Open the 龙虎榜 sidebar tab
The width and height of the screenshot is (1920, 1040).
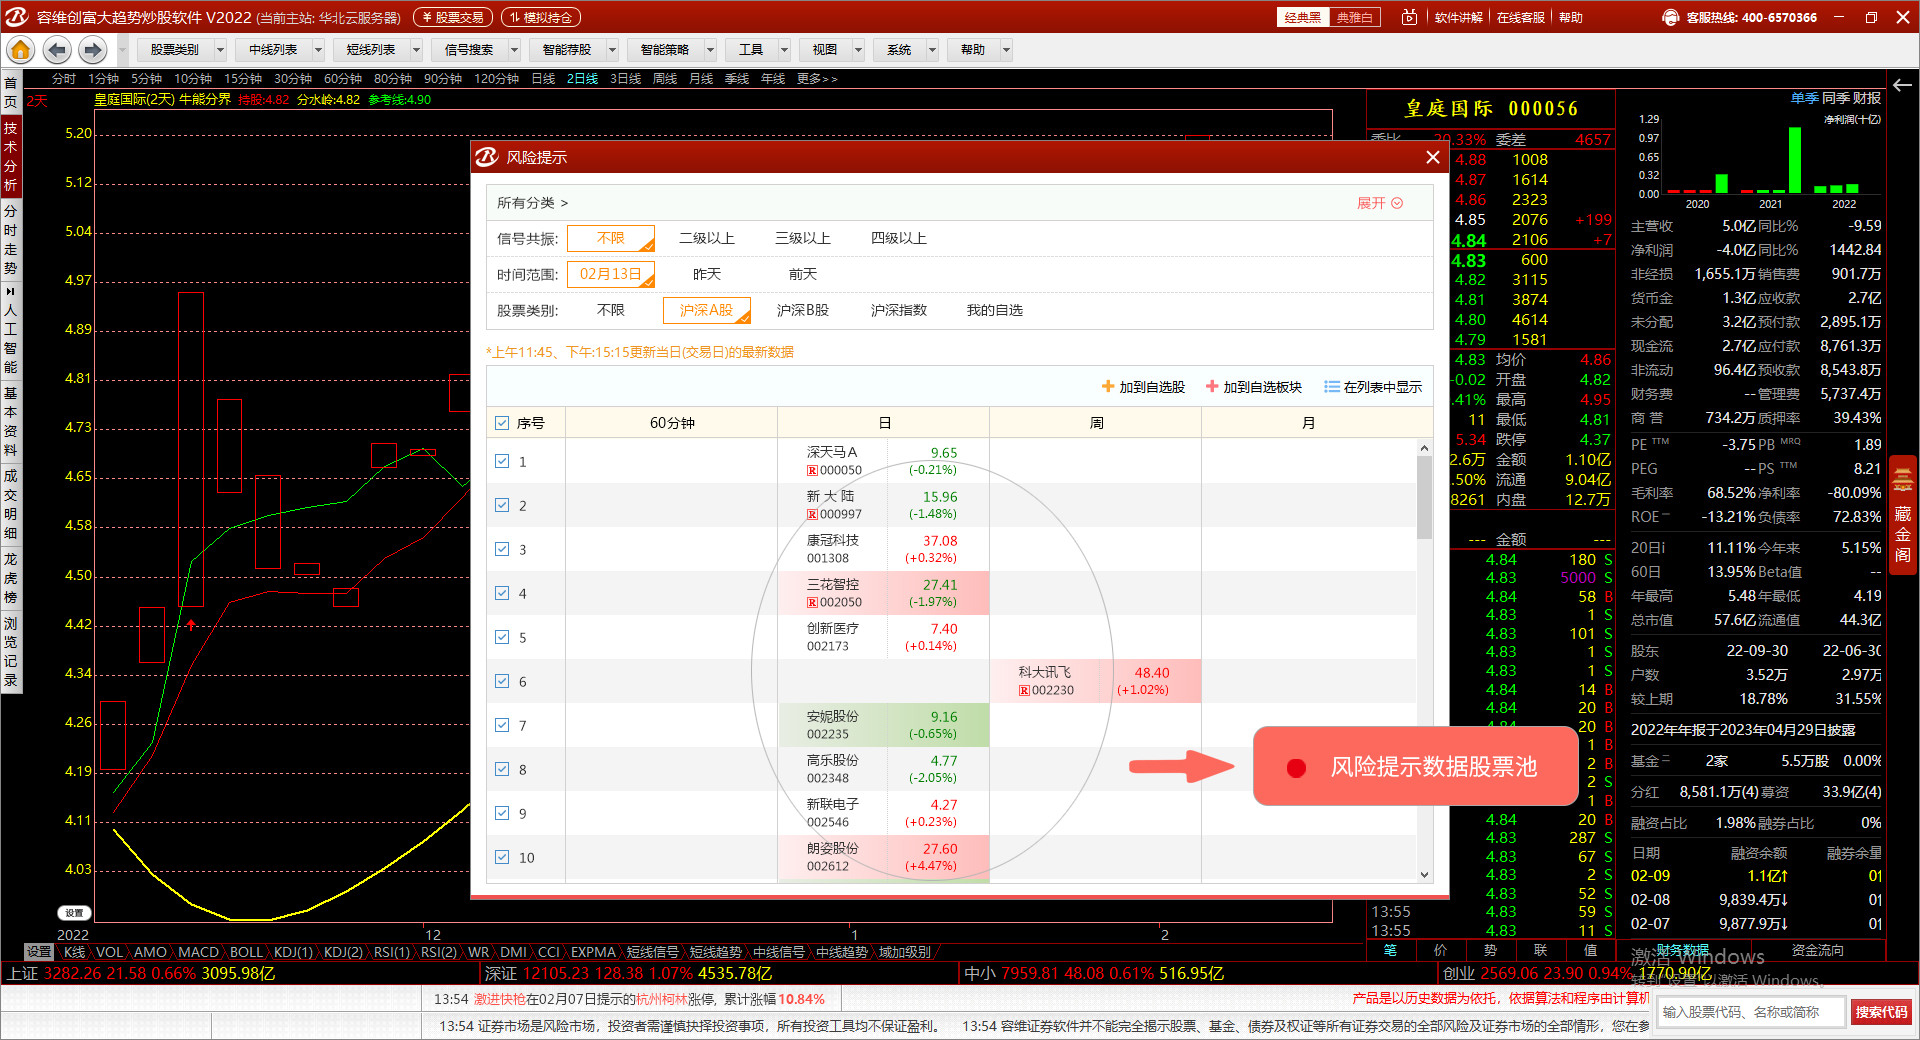(10, 578)
